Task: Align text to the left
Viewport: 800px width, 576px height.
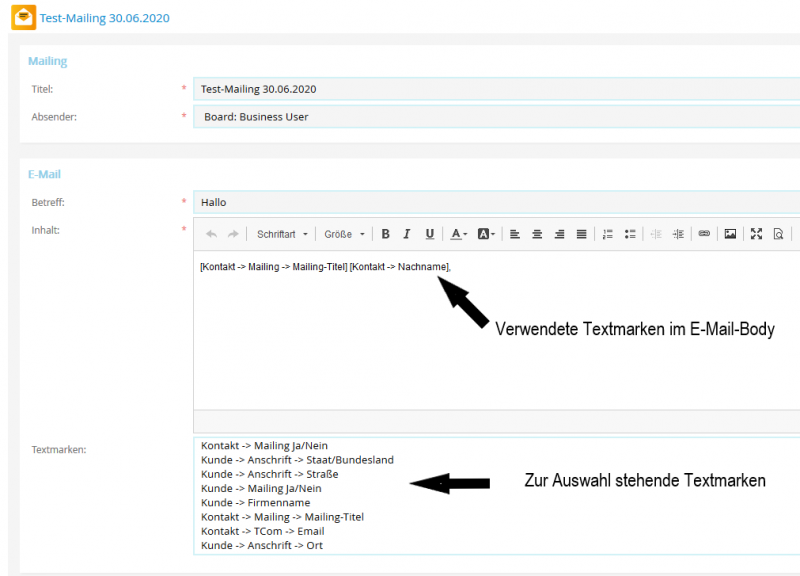Action: pyautogui.click(x=515, y=234)
